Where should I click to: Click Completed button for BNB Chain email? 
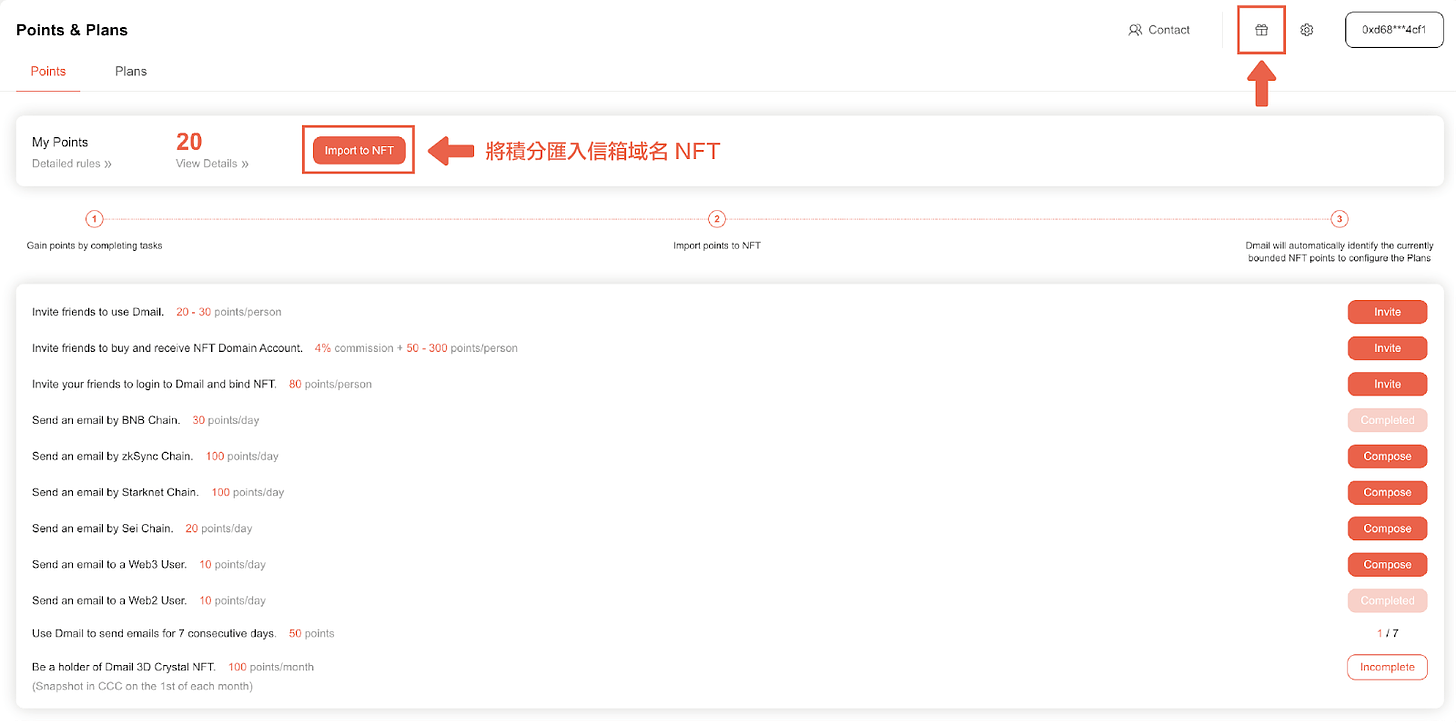(x=1387, y=420)
